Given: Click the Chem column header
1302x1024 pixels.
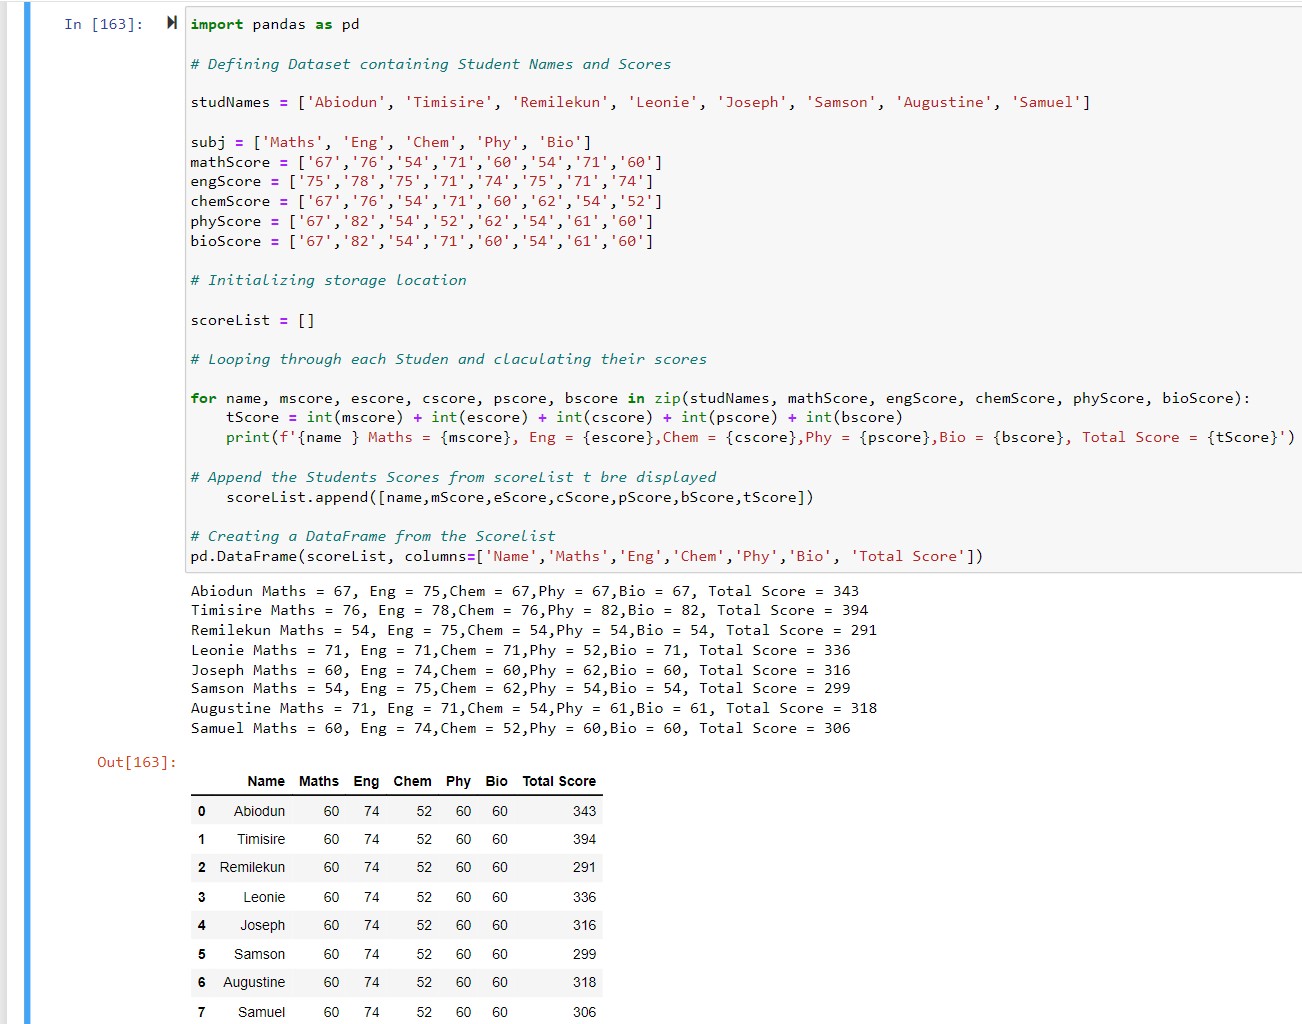Looking at the screenshot, I should (x=412, y=781).
